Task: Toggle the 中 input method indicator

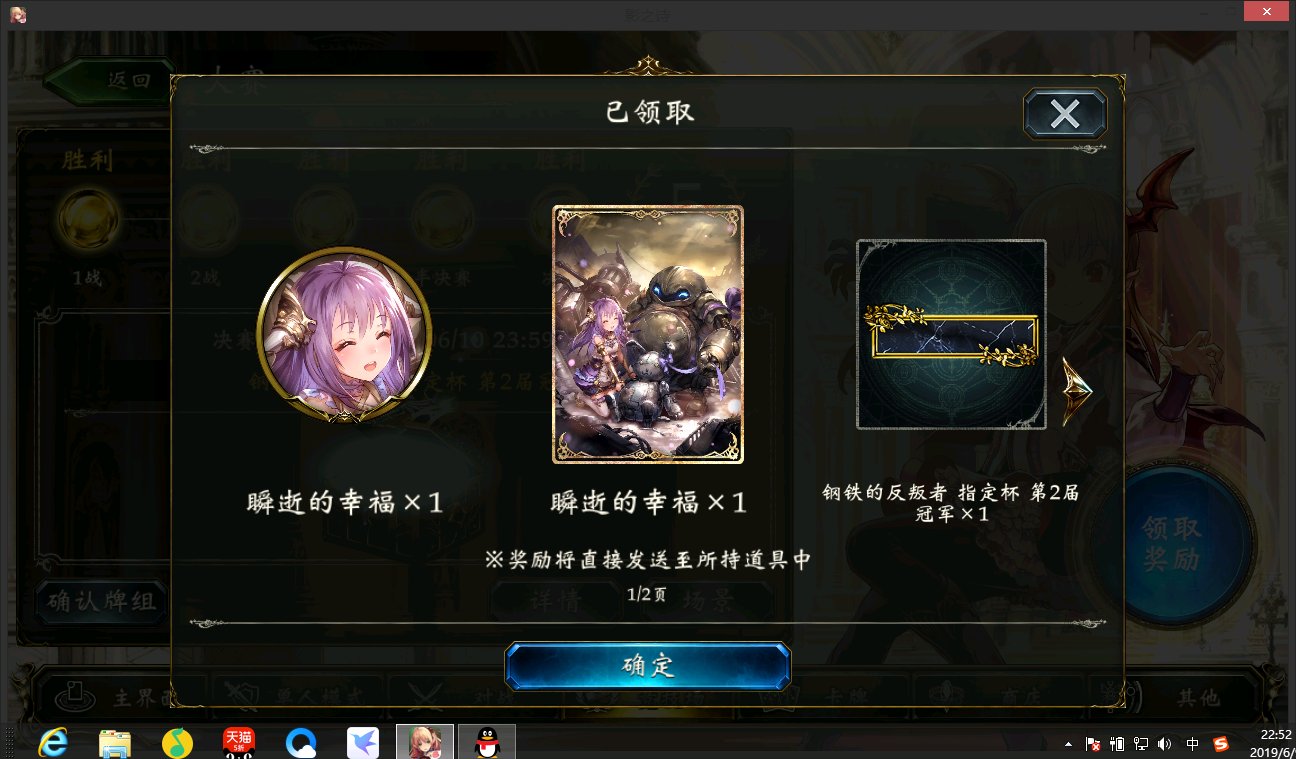Action: click(x=1192, y=744)
